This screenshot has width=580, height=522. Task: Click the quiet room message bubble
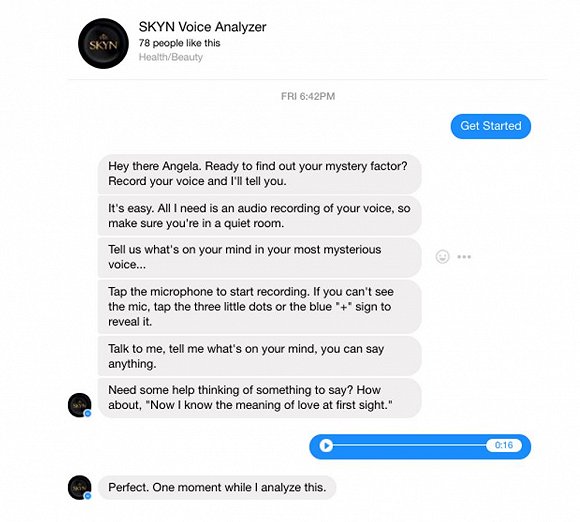coord(259,216)
